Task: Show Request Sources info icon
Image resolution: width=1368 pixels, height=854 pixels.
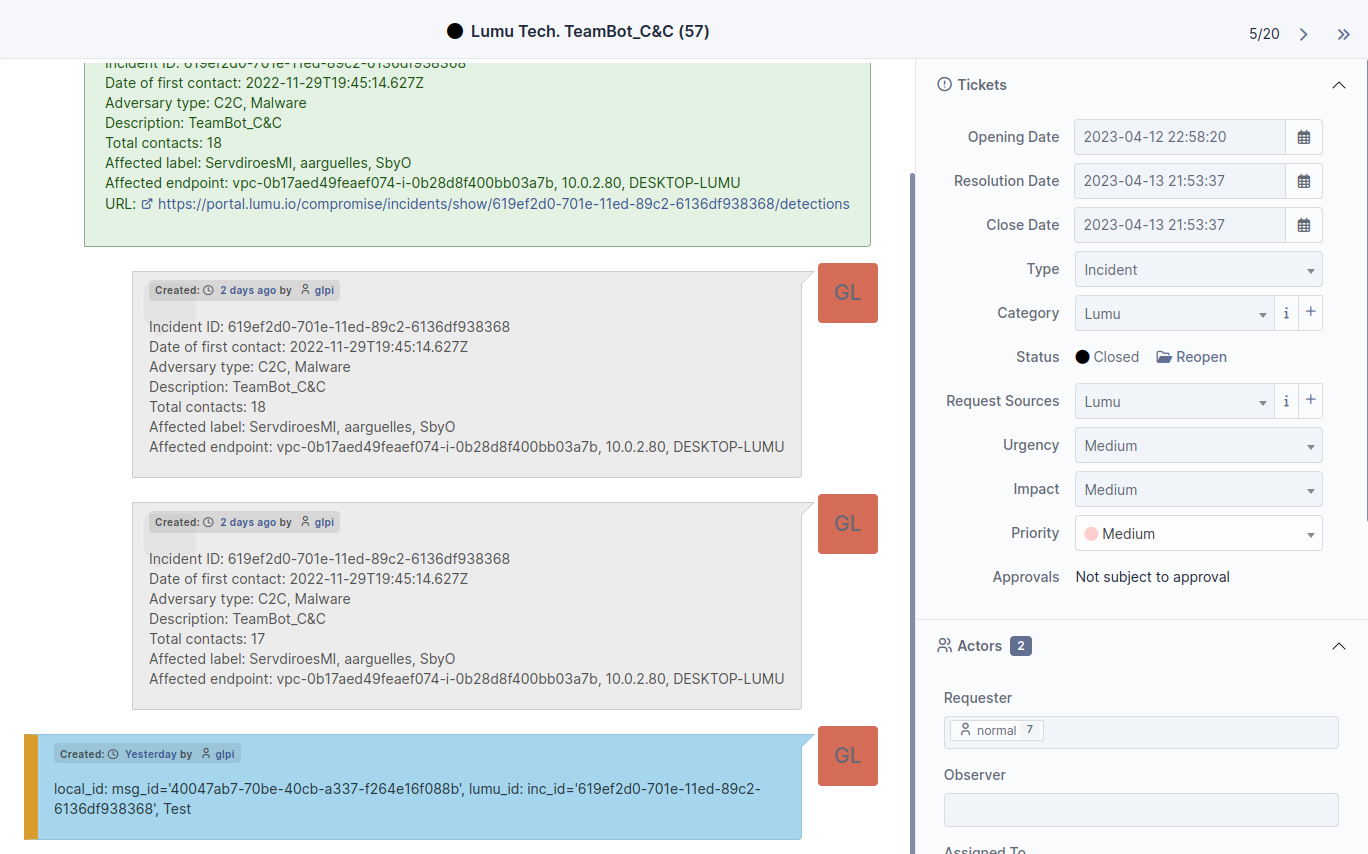Action: coord(1286,401)
